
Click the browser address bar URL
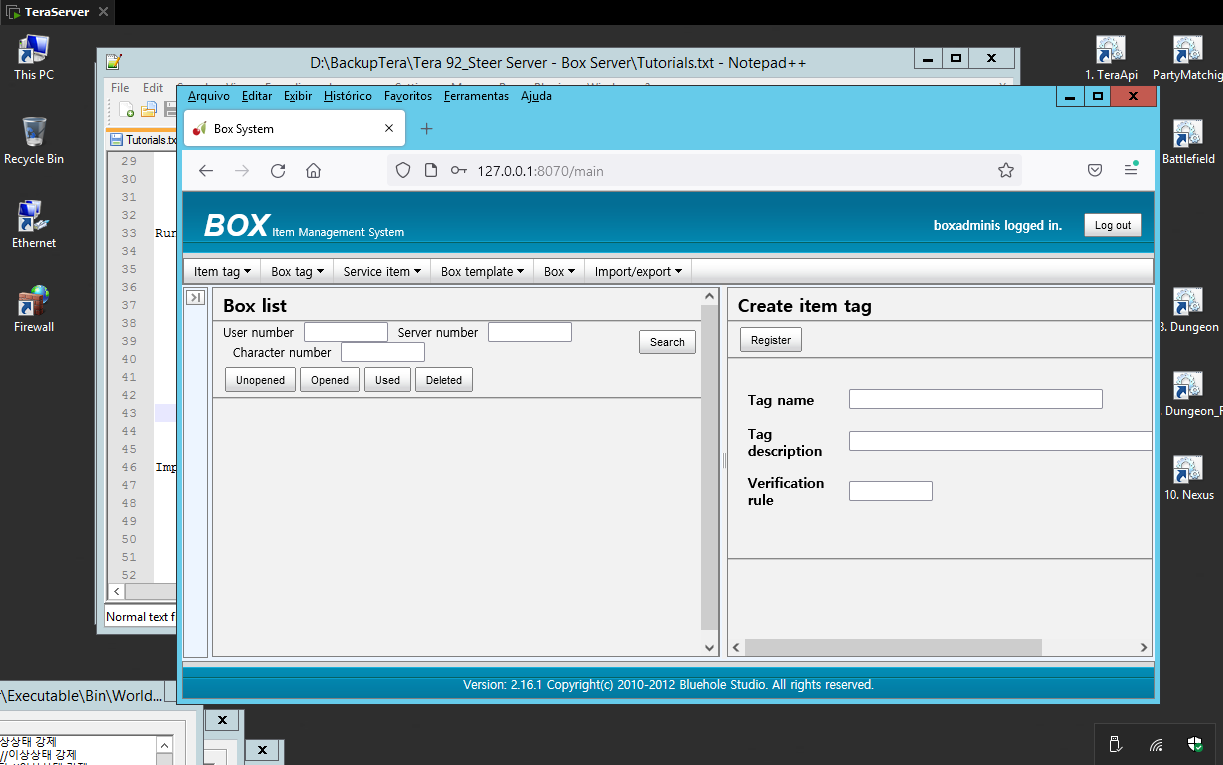(540, 171)
